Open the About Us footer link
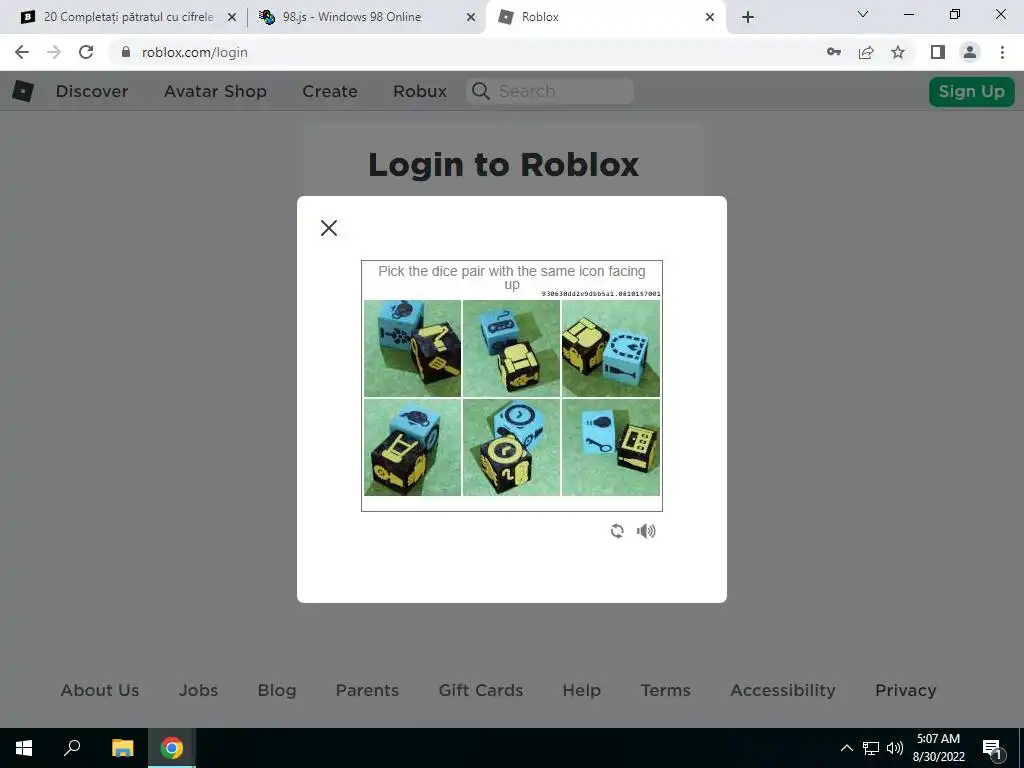Screen dimensions: 1024x768 click(x=100, y=690)
